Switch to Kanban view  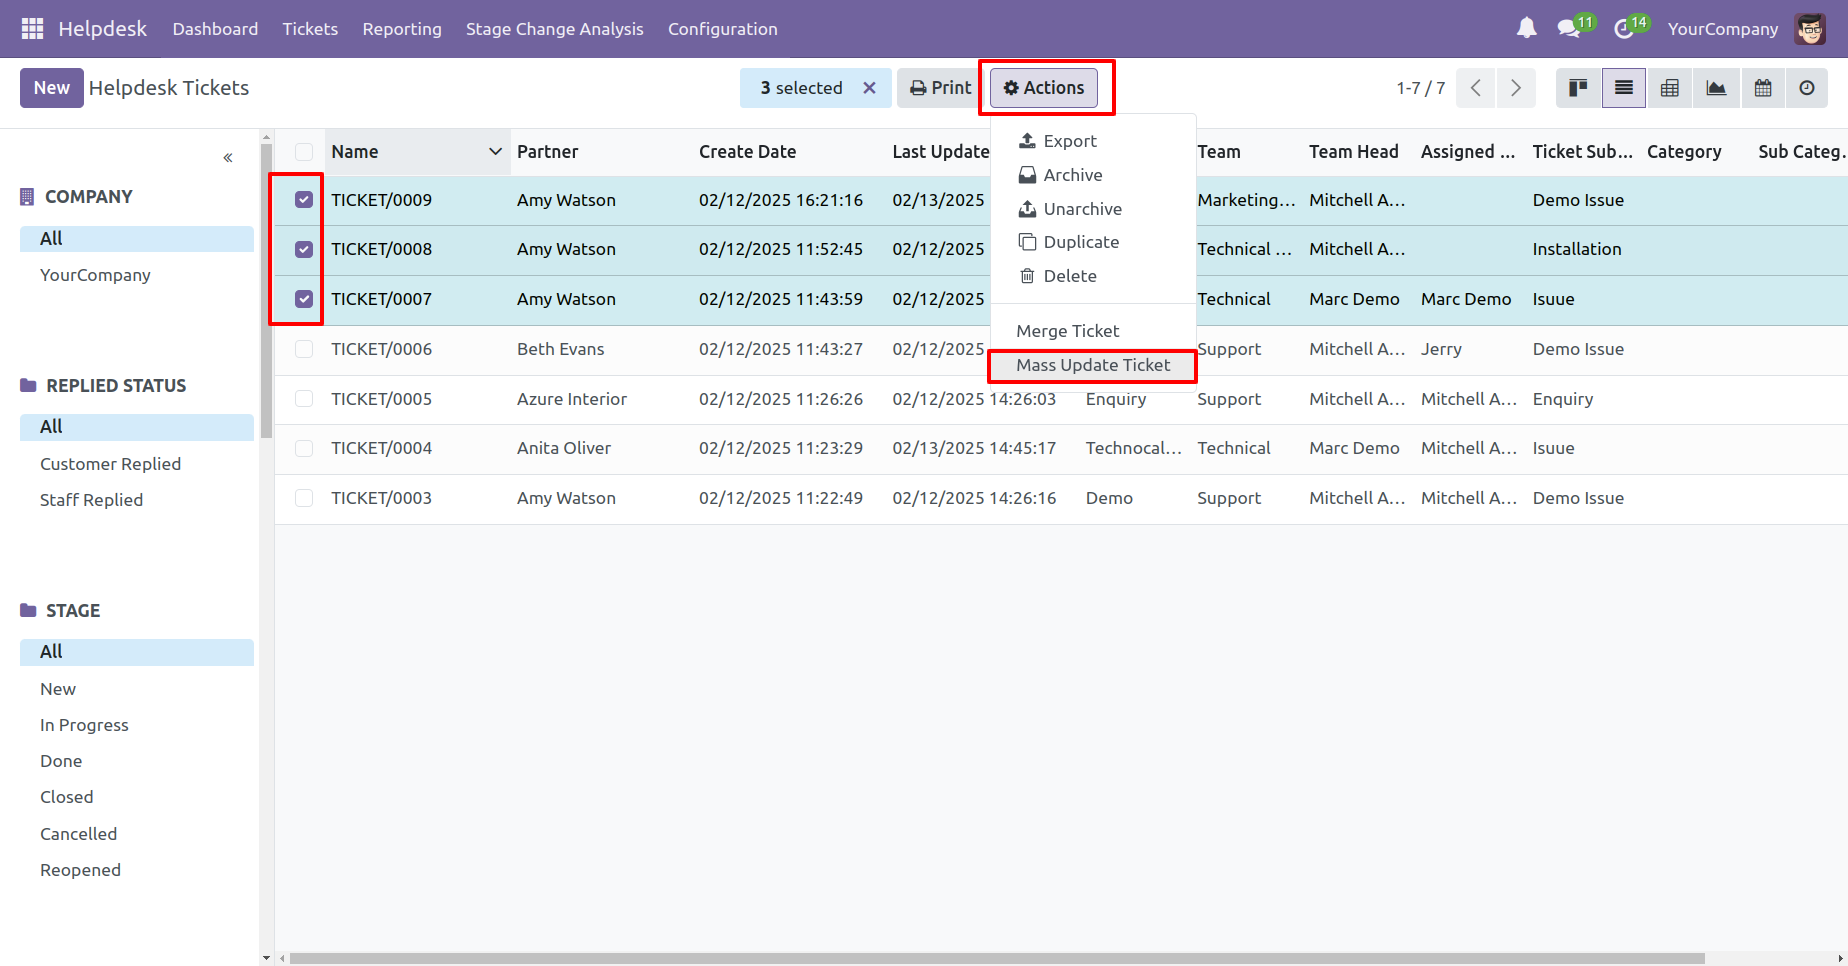point(1579,88)
